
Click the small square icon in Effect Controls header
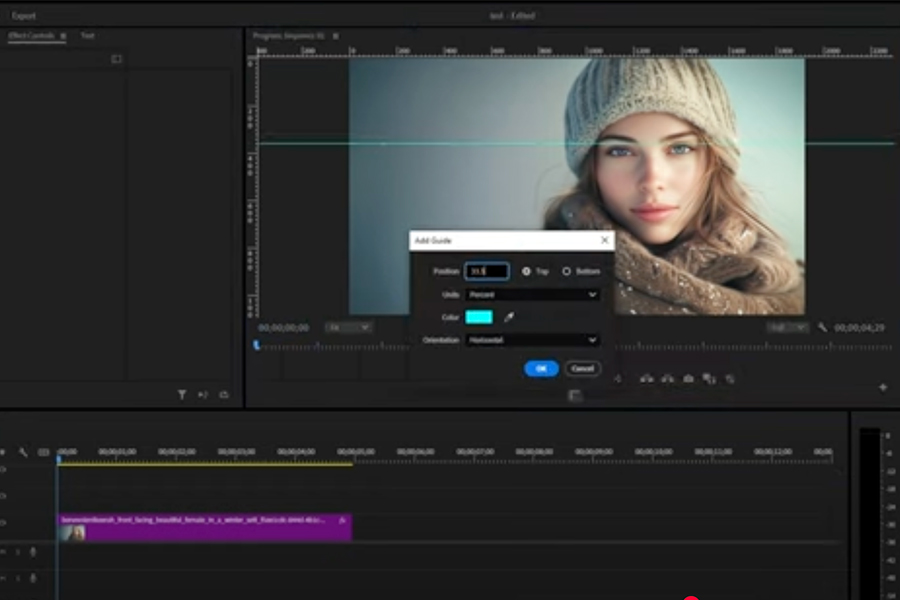point(117,59)
